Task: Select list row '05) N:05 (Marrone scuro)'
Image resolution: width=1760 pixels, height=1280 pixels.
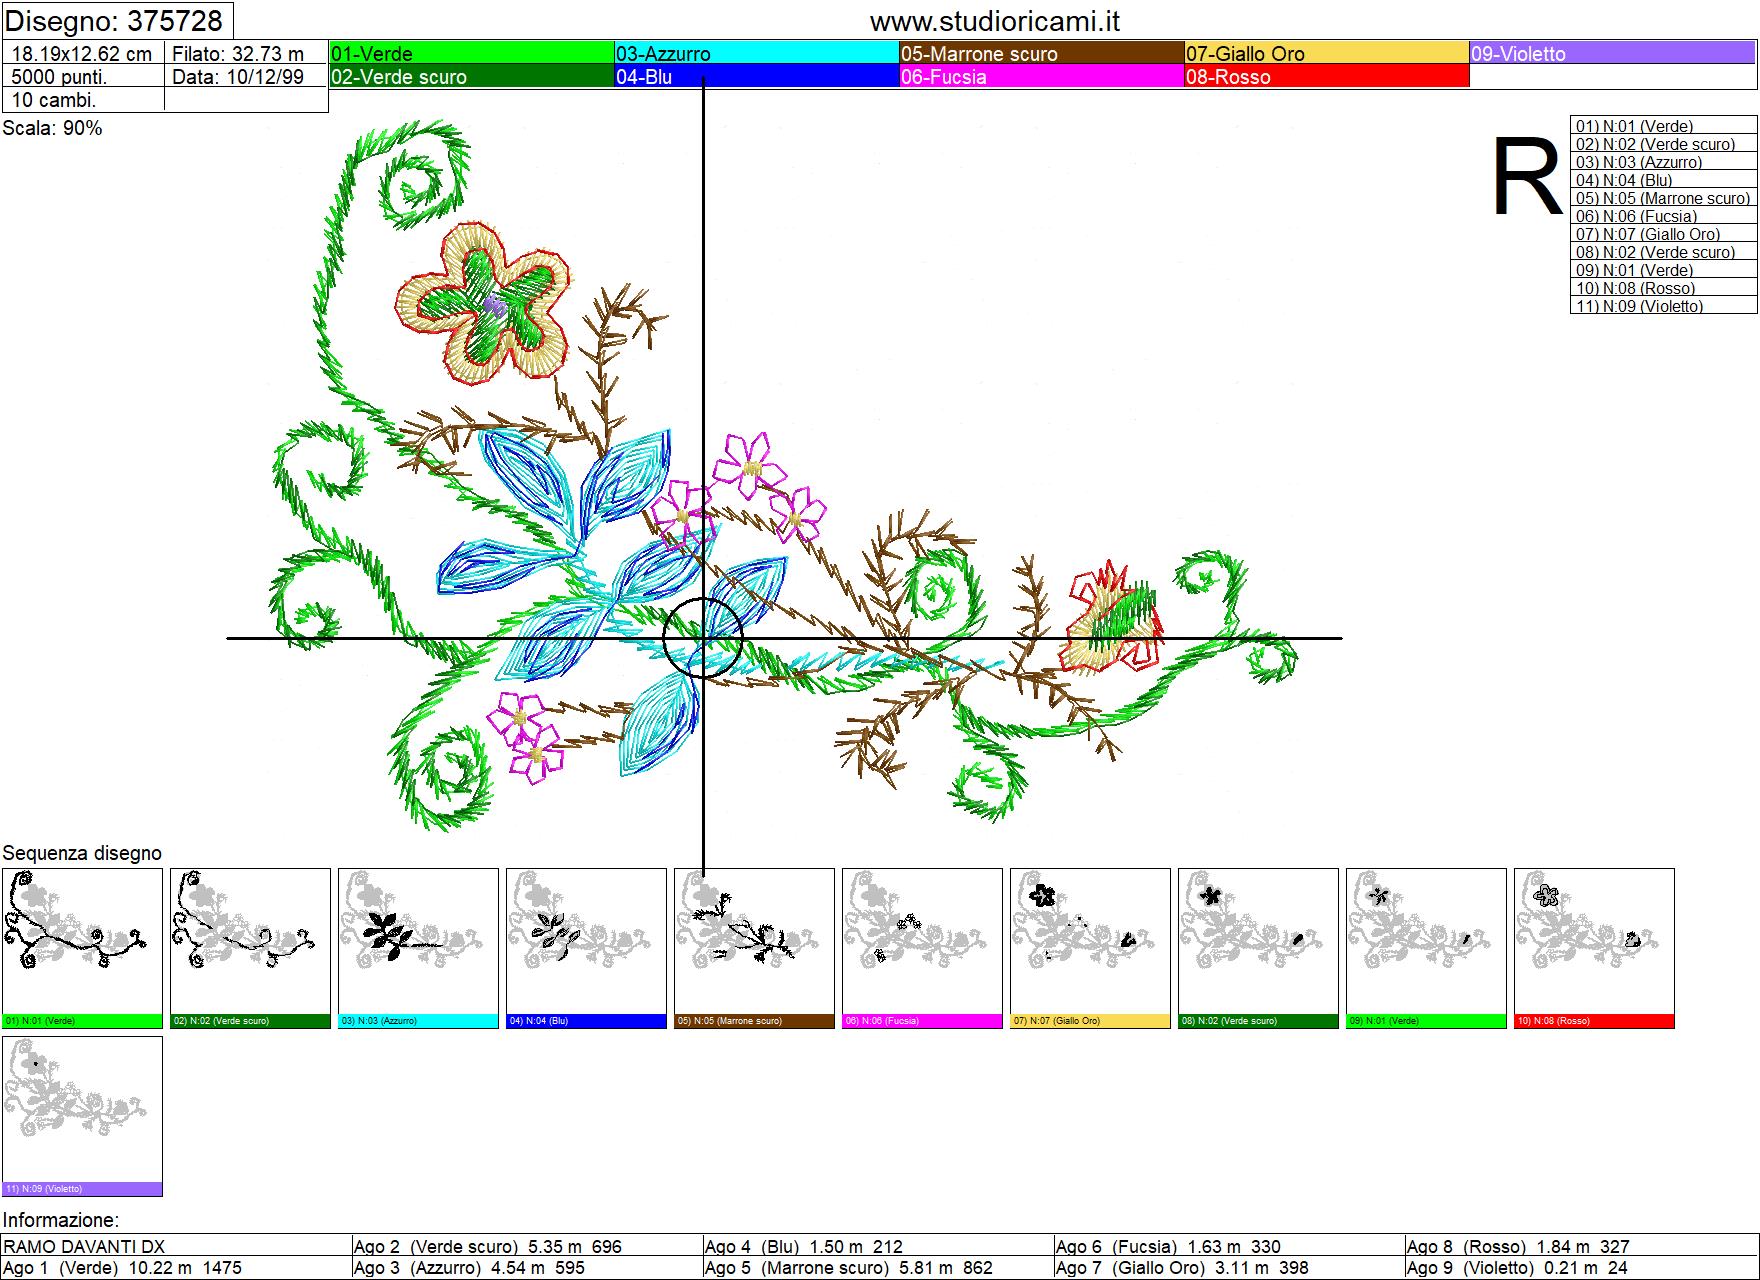Action: (1664, 198)
